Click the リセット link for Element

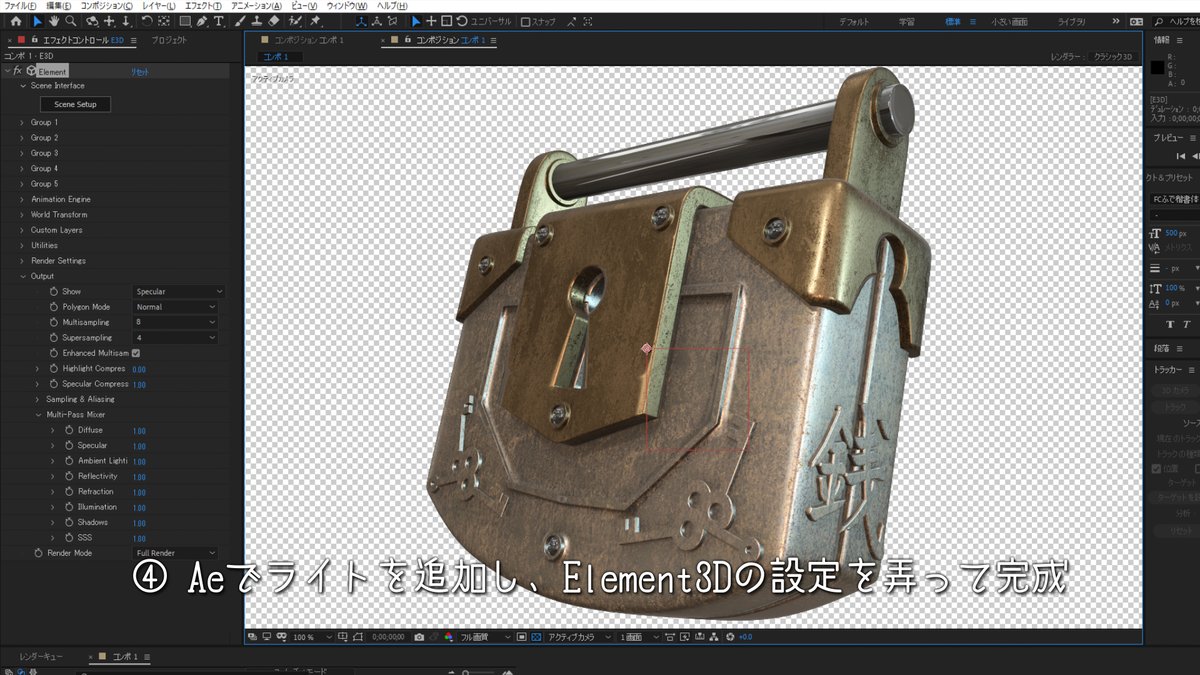tap(141, 72)
